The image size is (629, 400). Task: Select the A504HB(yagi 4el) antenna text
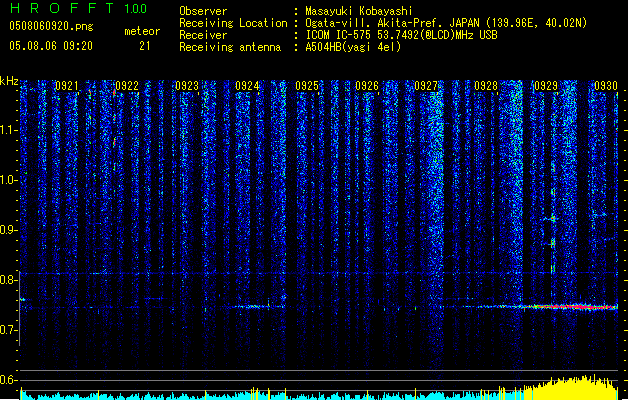[353, 47]
